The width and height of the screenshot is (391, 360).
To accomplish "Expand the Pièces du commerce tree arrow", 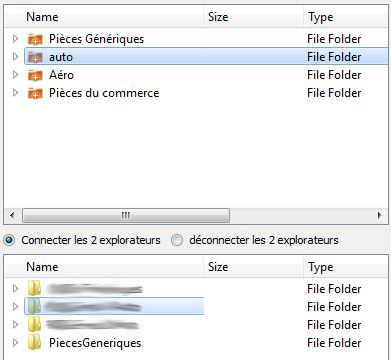I will 15,93.
